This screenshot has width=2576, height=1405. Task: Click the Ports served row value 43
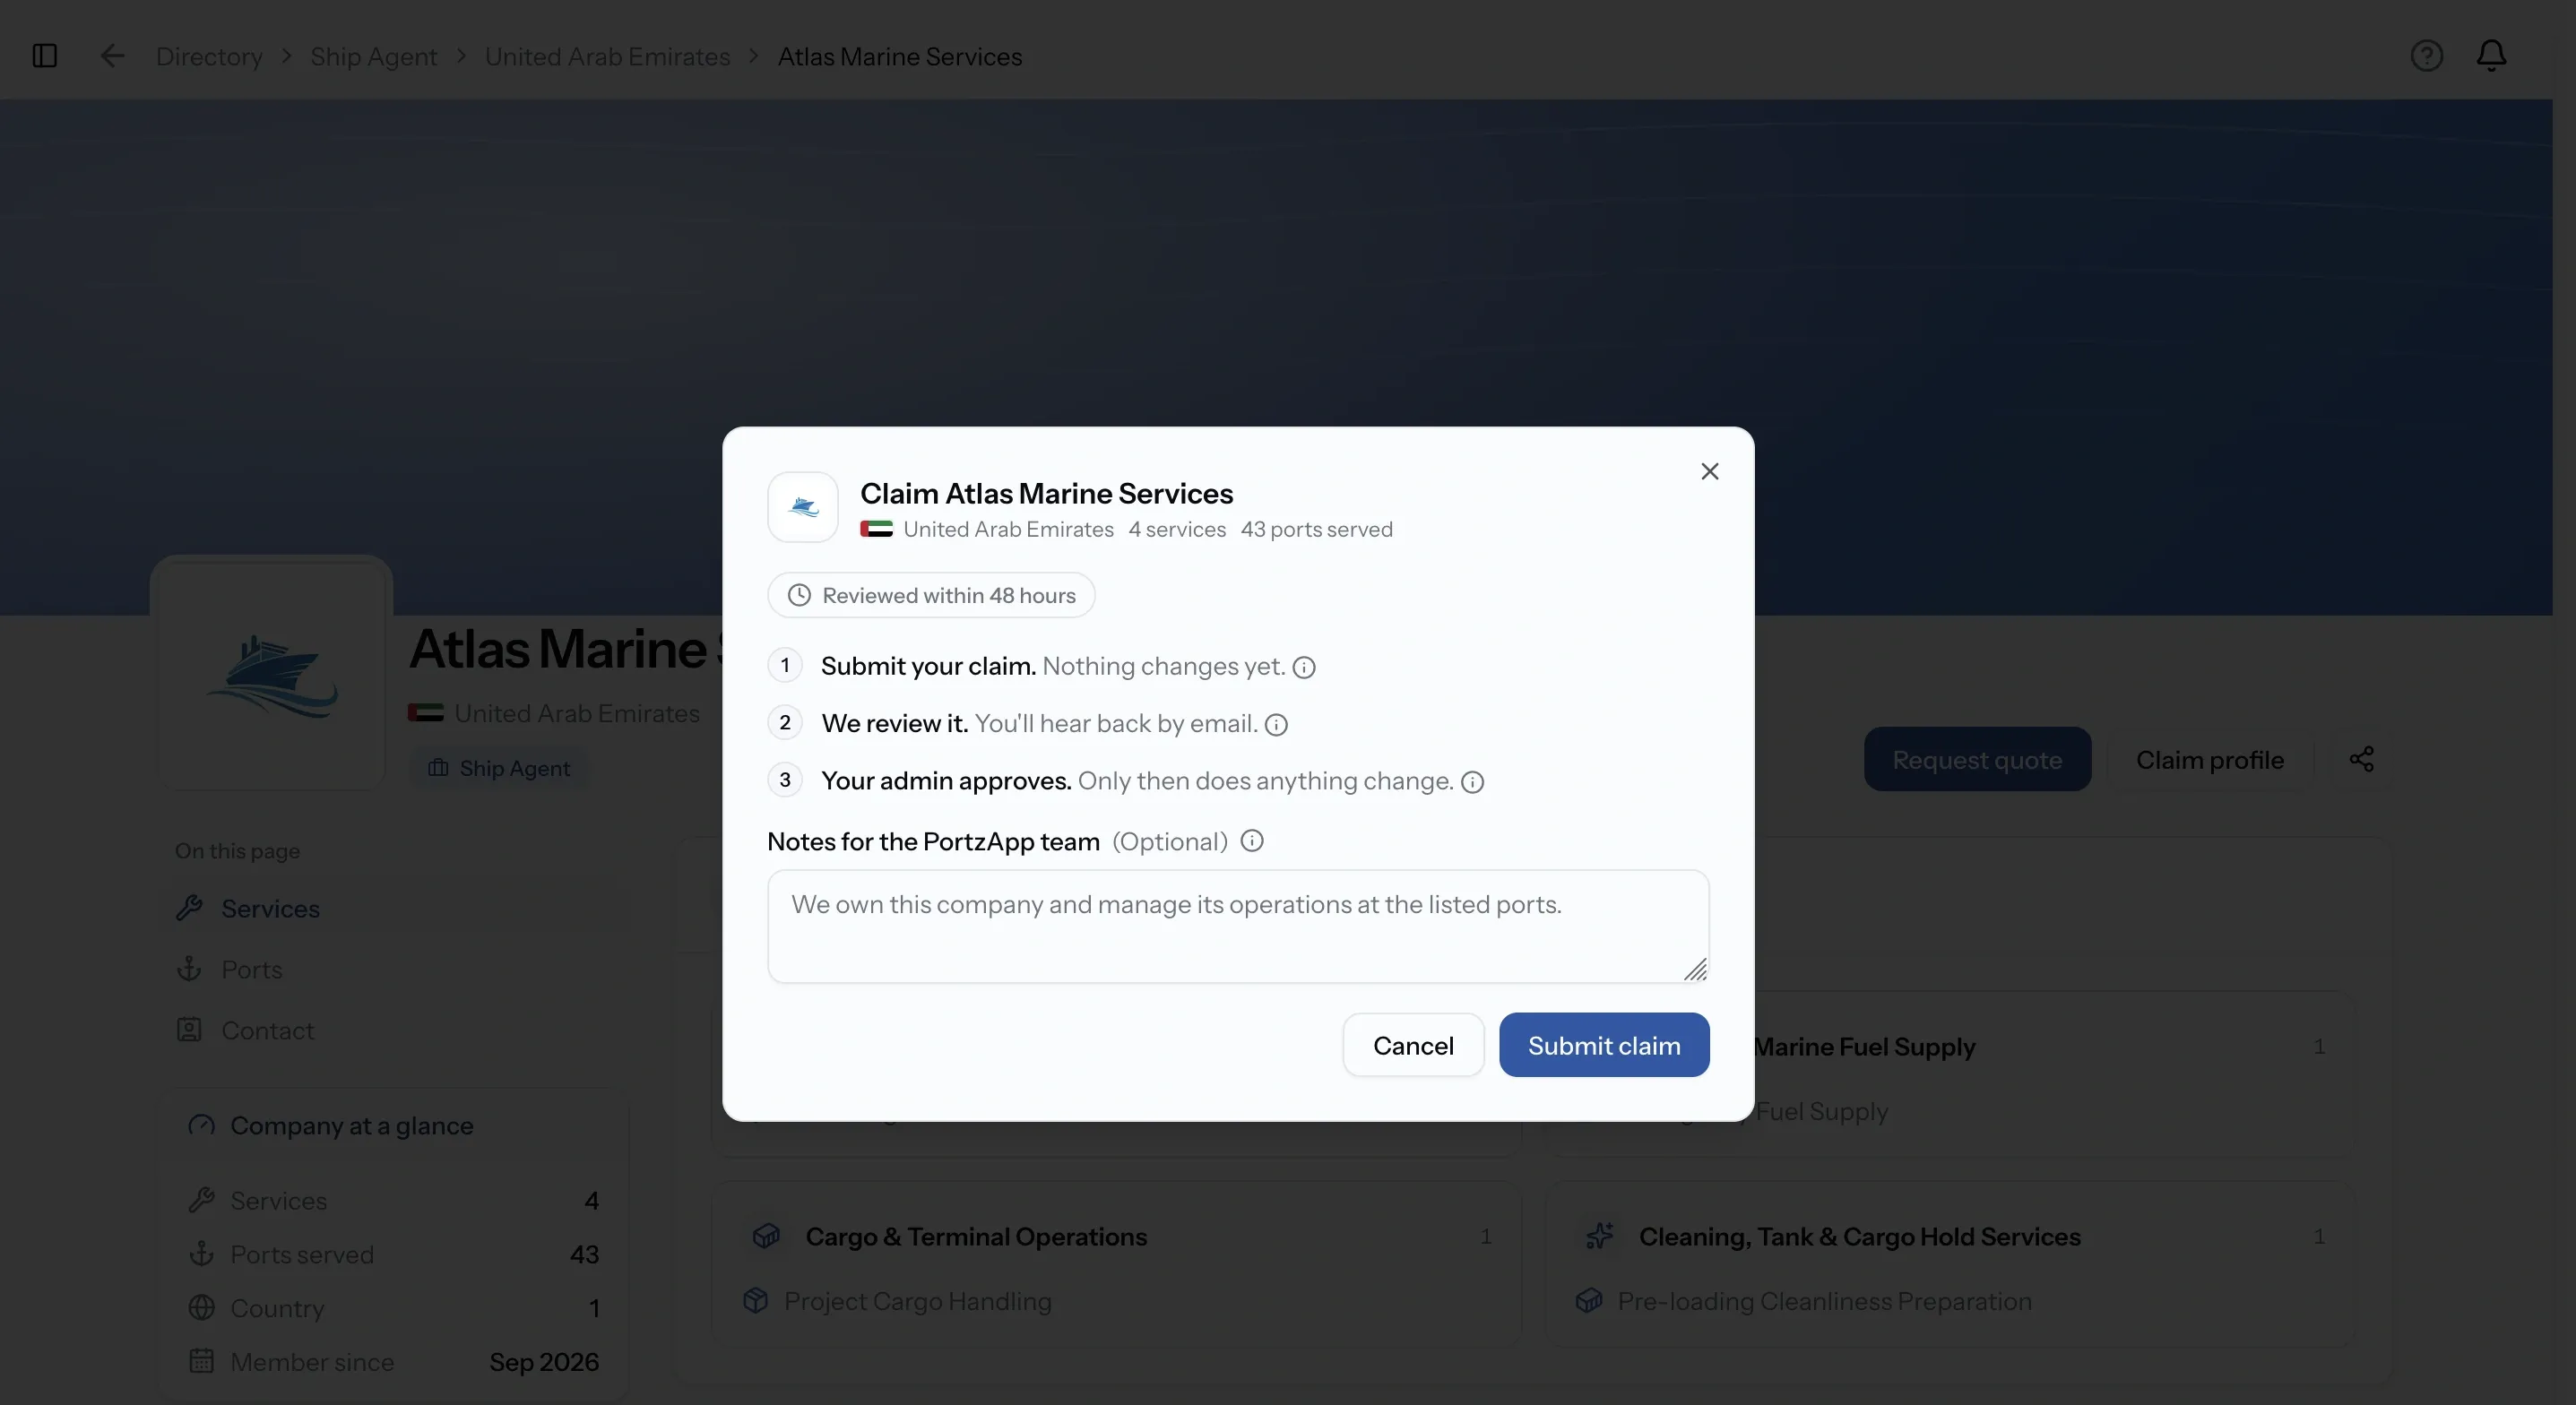click(x=584, y=1254)
